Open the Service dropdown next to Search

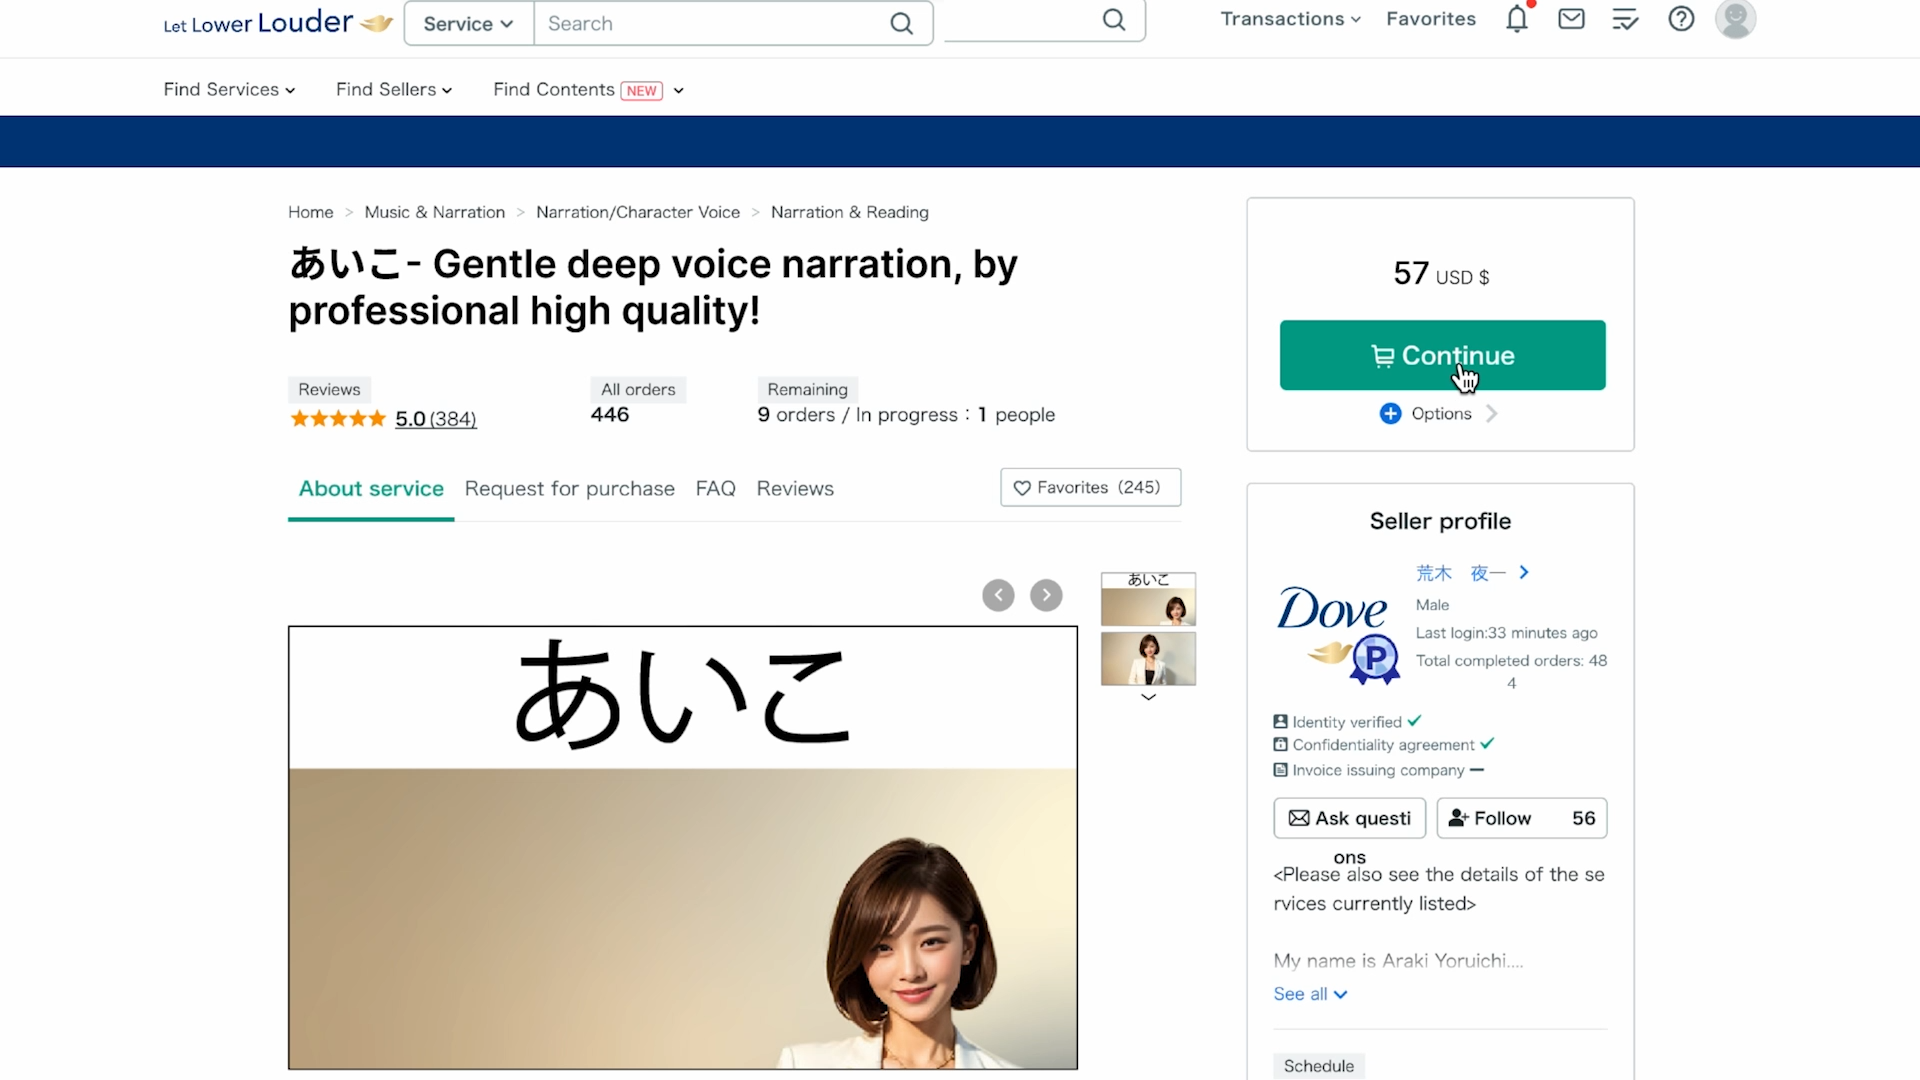(x=468, y=24)
